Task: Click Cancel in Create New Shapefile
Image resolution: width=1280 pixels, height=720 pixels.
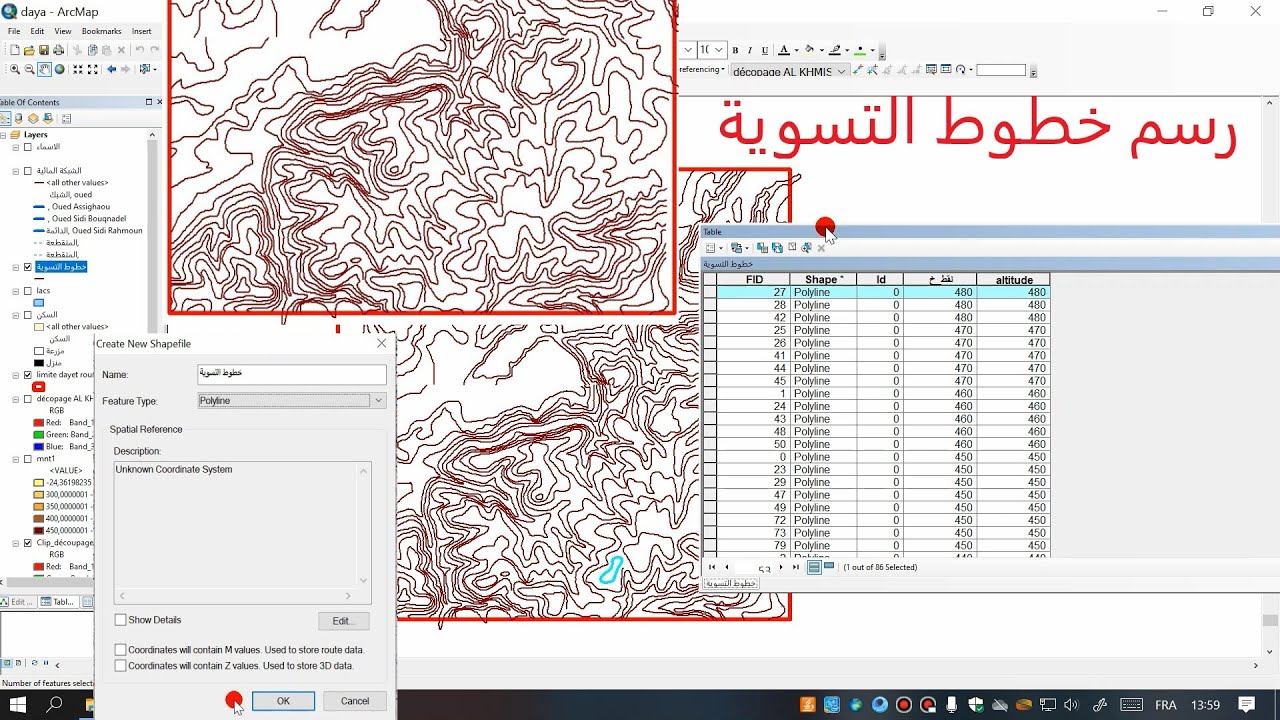Action: click(x=355, y=701)
